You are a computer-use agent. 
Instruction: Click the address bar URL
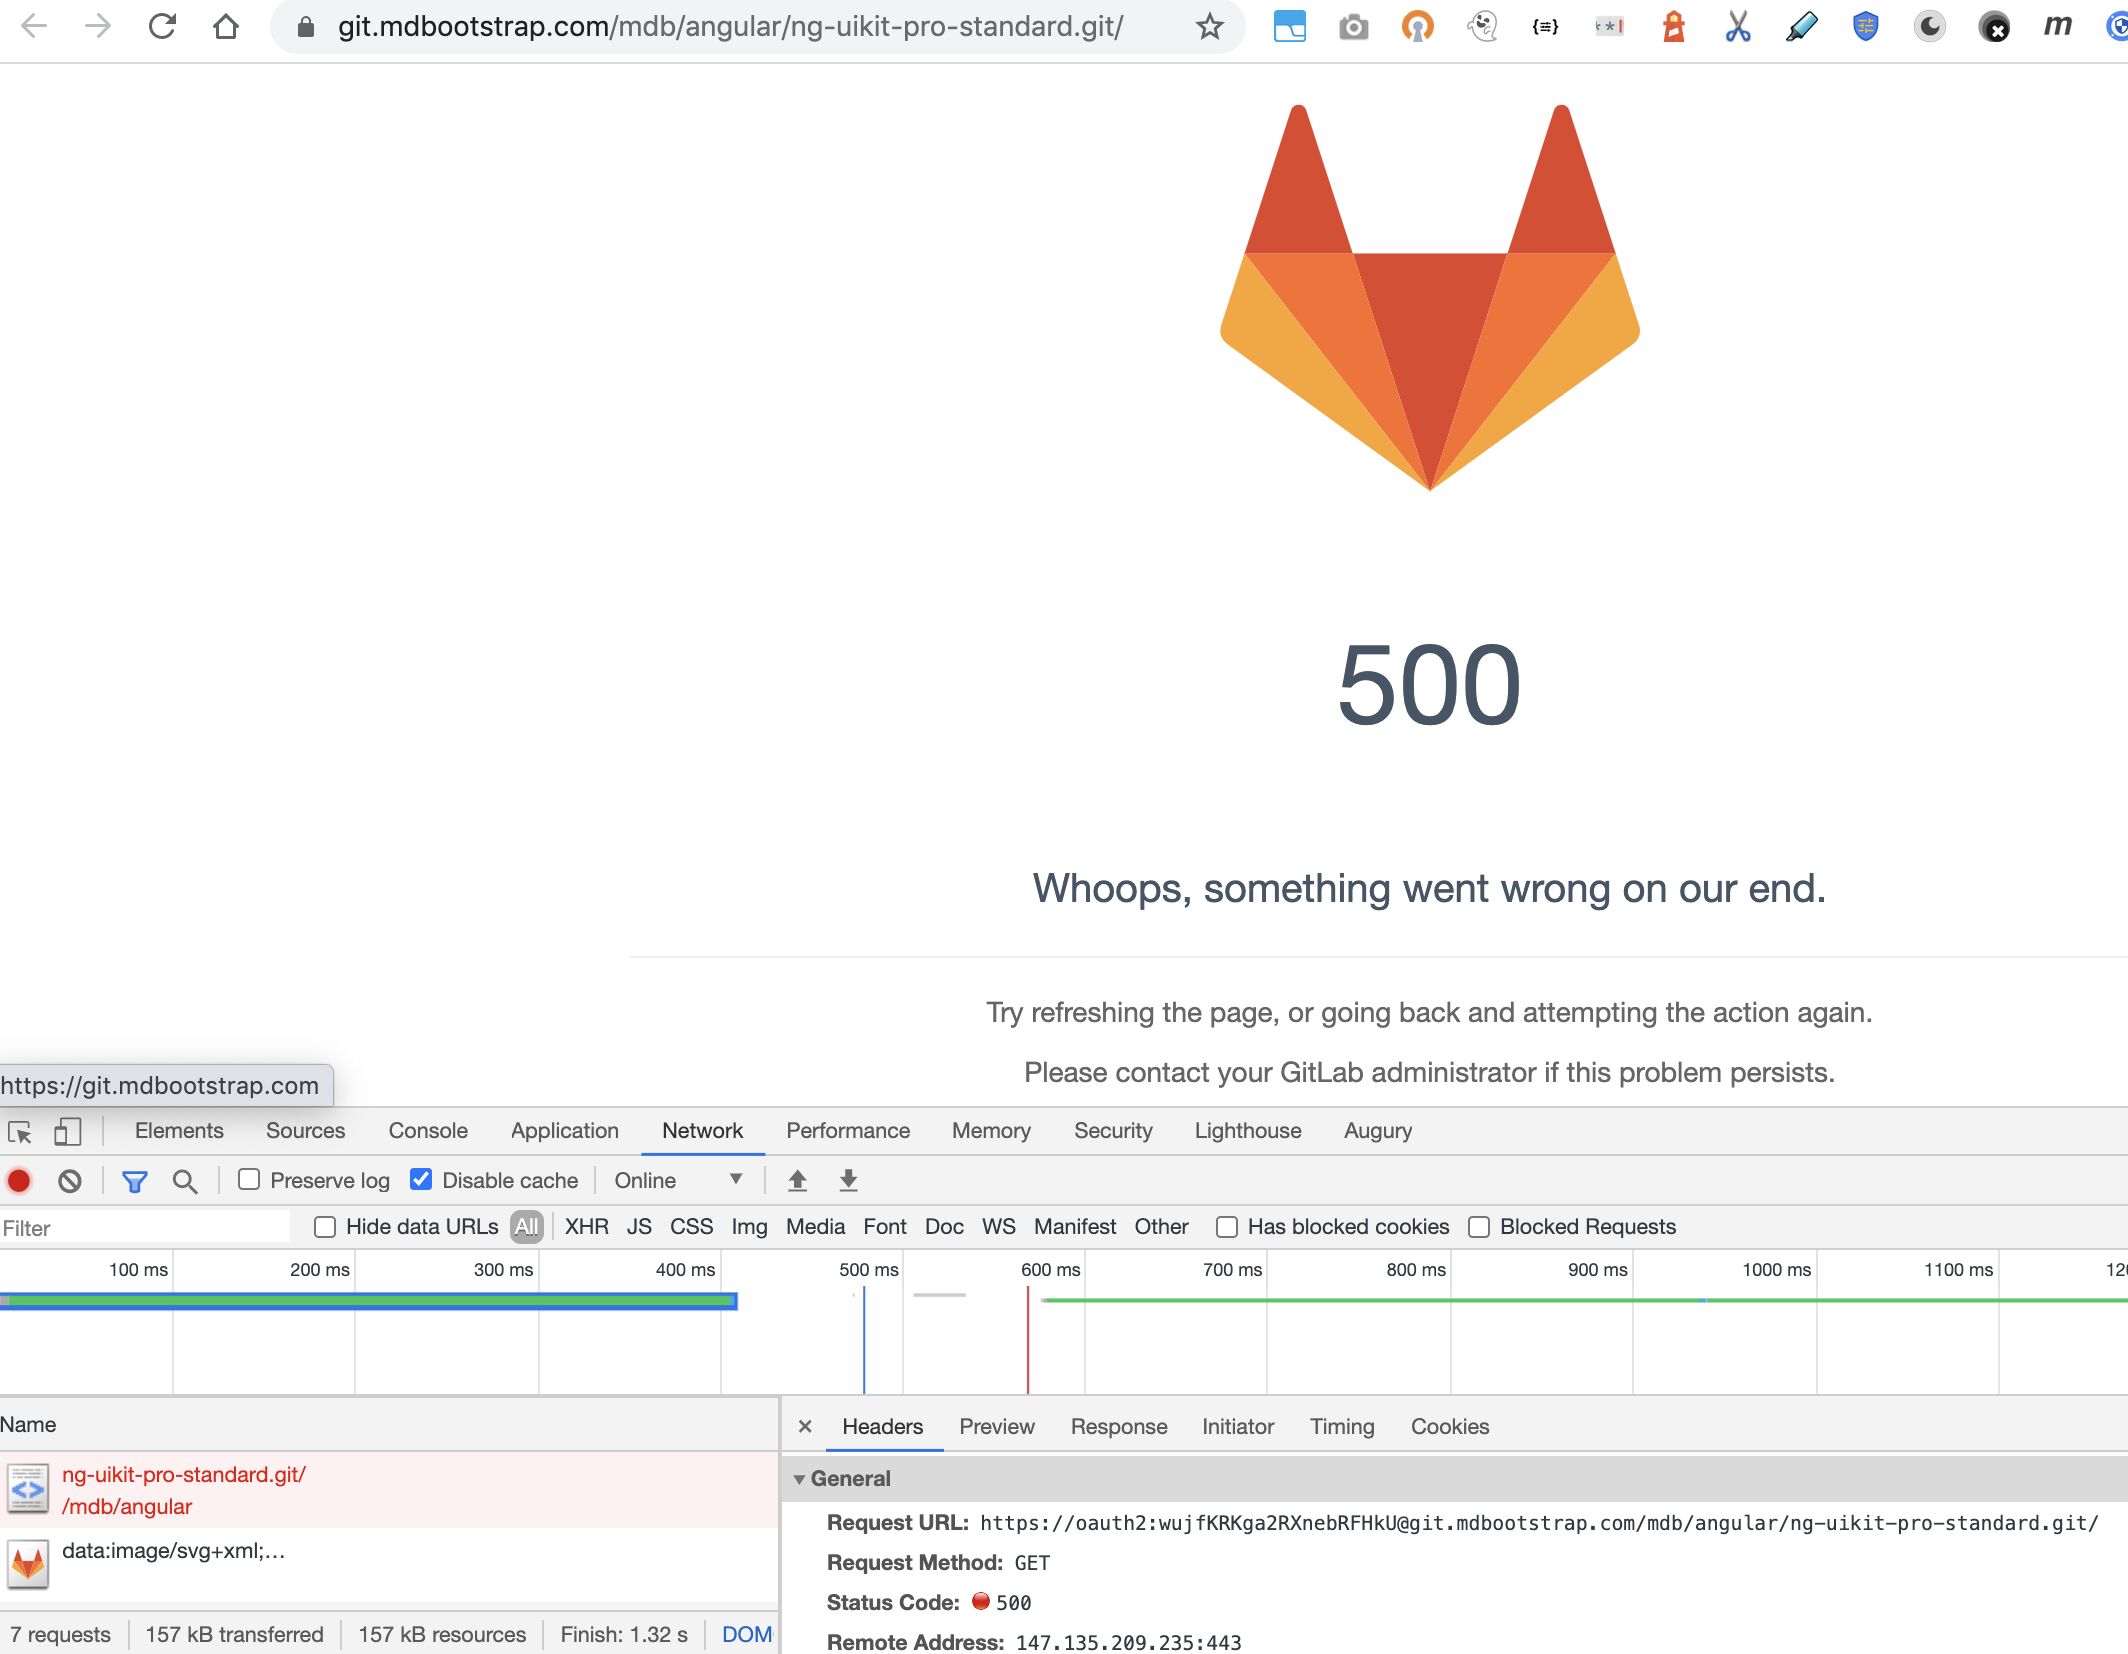pyautogui.click(x=730, y=26)
